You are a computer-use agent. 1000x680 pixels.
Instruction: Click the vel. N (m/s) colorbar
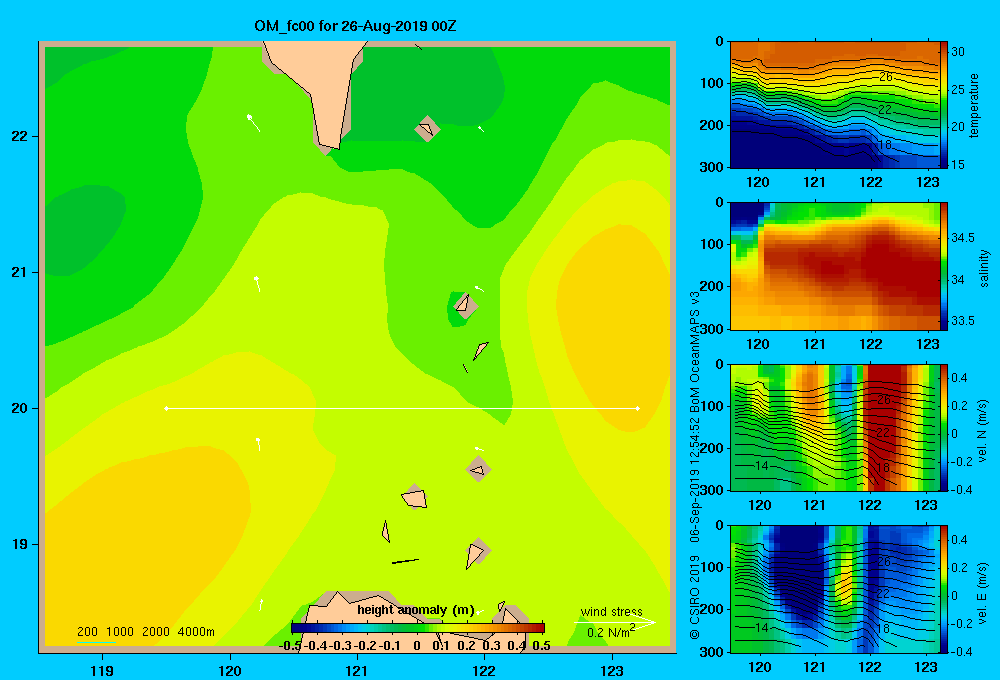943,427
